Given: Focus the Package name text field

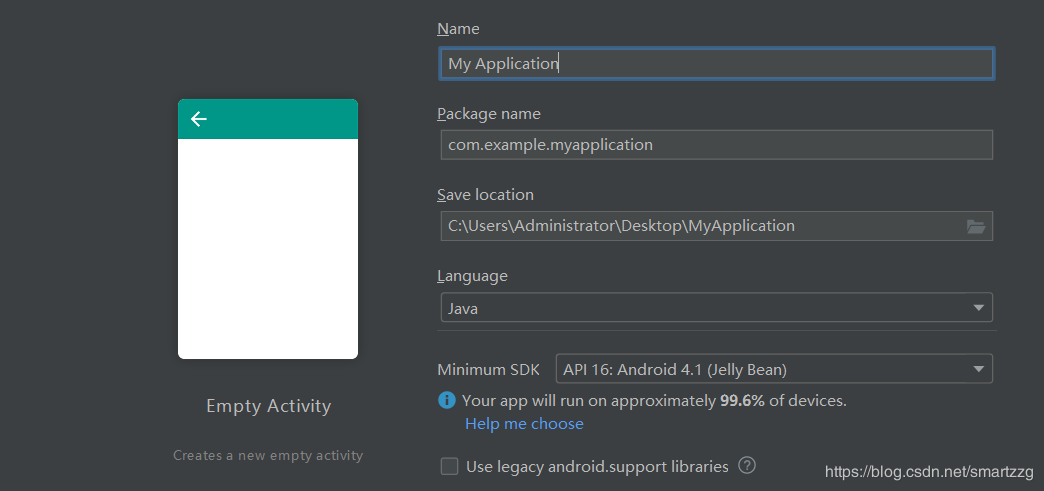Looking at the screenshot, I should tap(716, 145).
